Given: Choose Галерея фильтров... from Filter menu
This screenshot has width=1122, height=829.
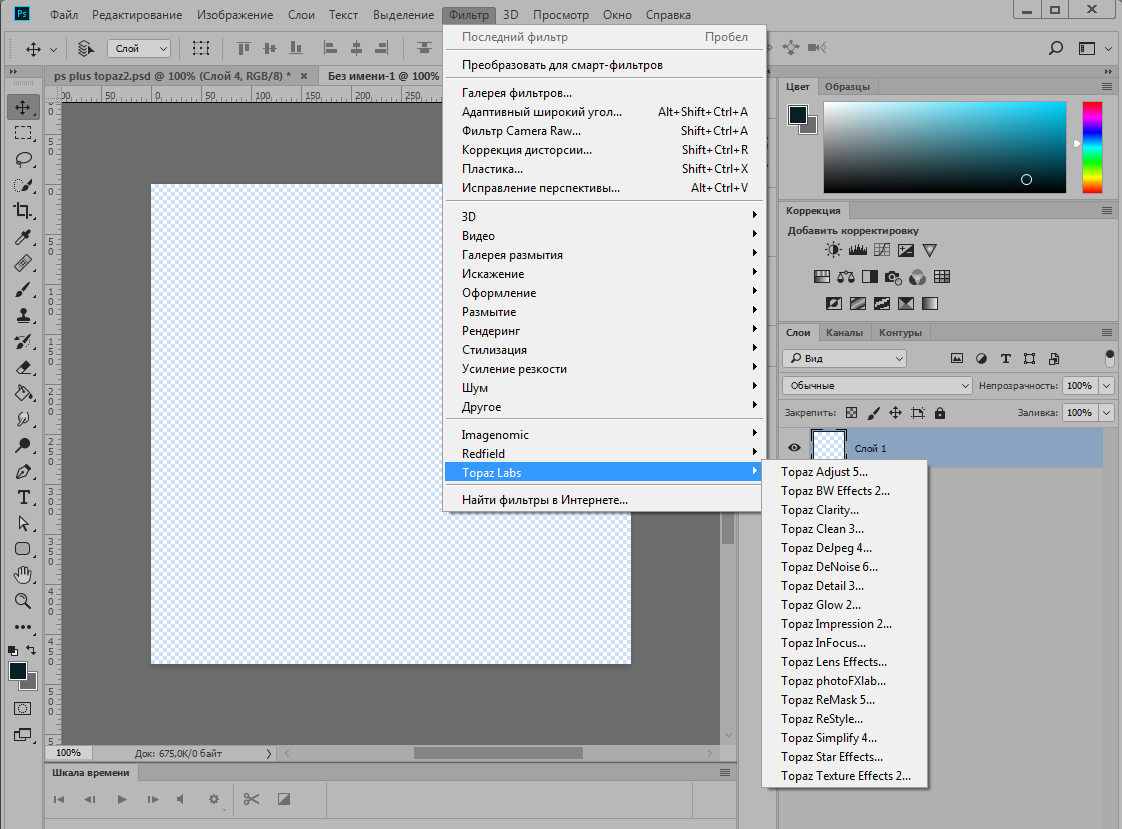Looking at the screenshot, I should 603,93.
